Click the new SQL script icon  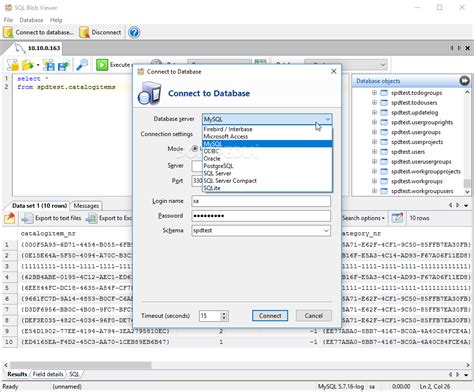point(13,65)
